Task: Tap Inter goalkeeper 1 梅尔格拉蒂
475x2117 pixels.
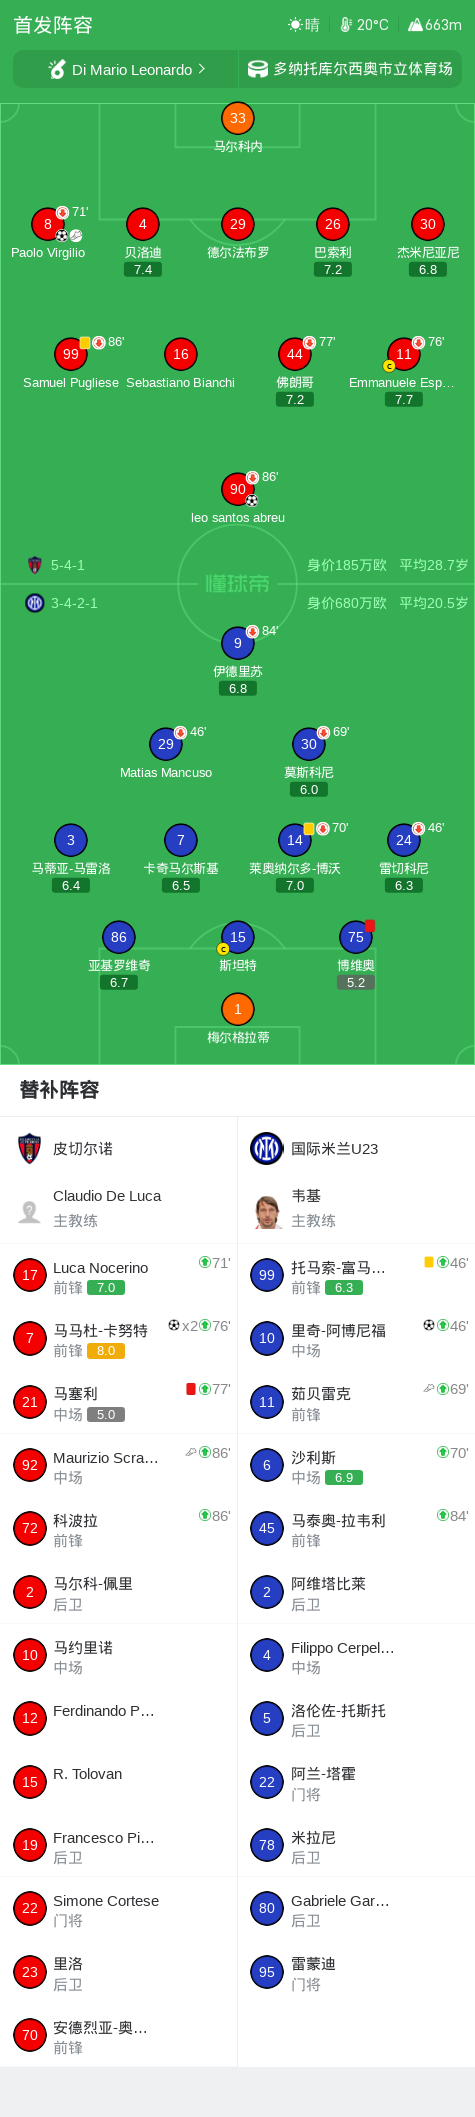Action: pos(238,1009)
